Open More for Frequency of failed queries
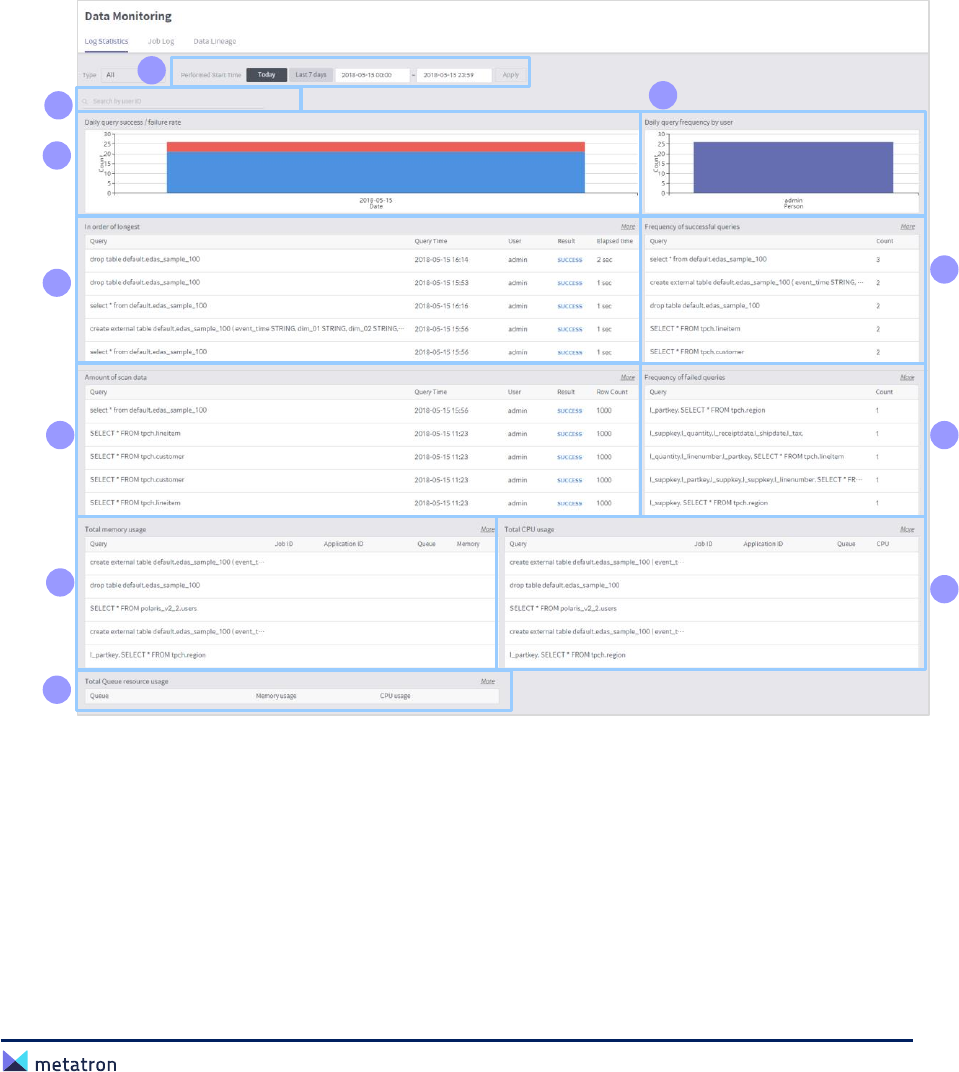Screen dimensions: 959x1072 pyautogui.click(x=908, y=377)
